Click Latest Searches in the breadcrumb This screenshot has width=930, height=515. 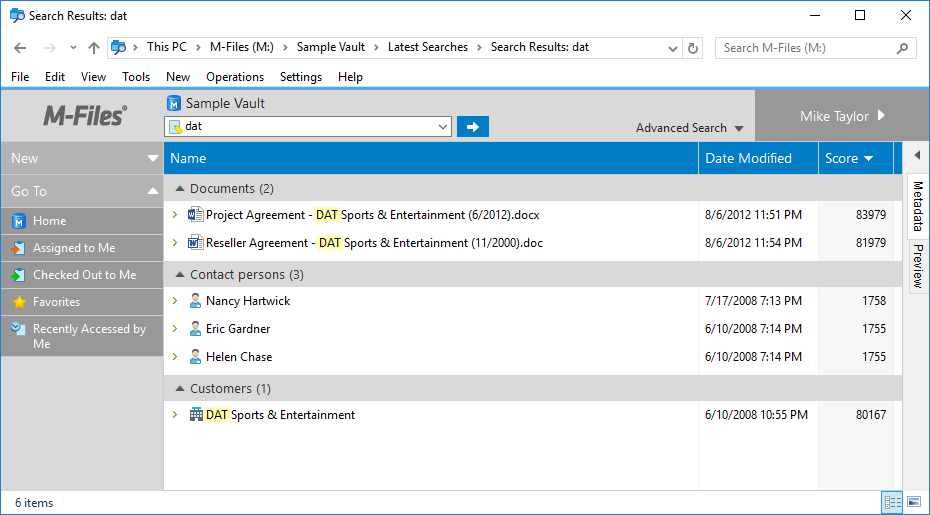pos(428,47)
